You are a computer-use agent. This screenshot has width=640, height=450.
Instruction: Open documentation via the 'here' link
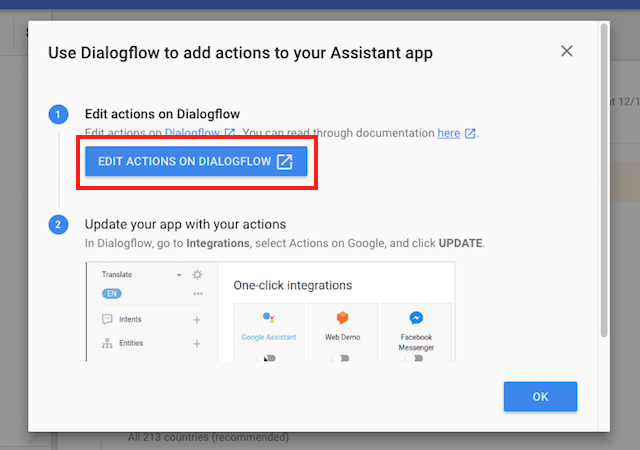pos(449,133)
